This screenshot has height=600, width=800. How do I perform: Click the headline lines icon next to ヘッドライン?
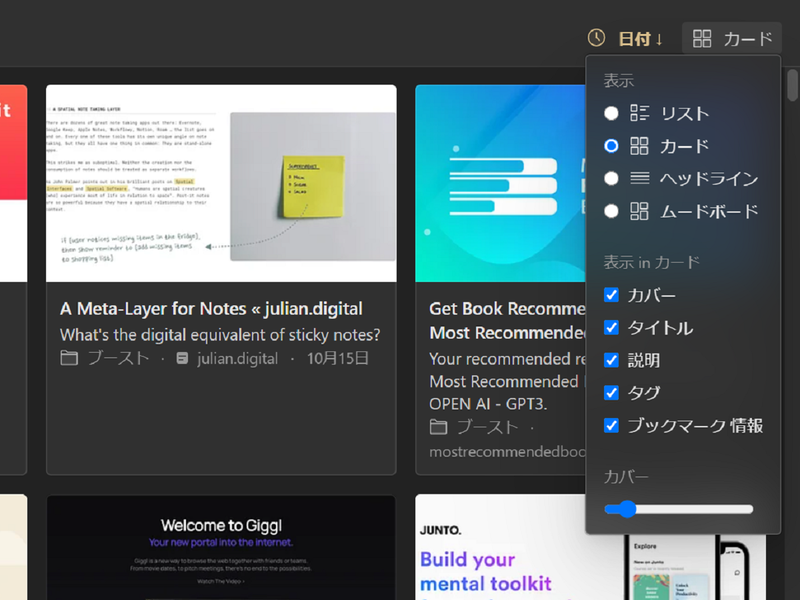click(x=640, y=179)
